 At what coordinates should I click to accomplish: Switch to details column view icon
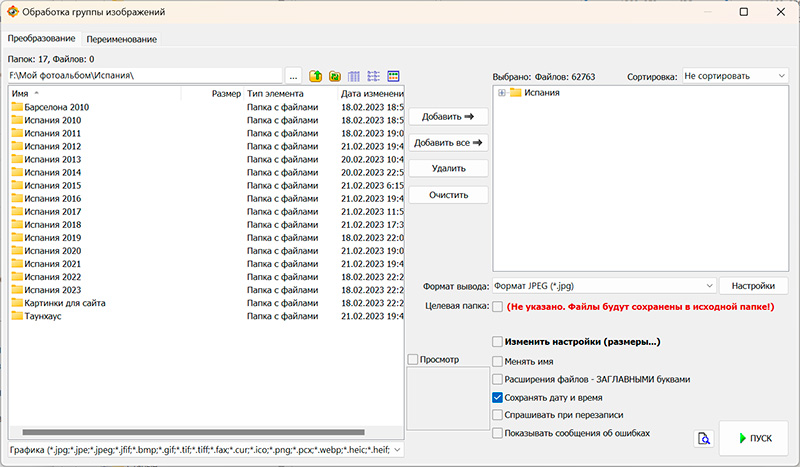point(354,76)
